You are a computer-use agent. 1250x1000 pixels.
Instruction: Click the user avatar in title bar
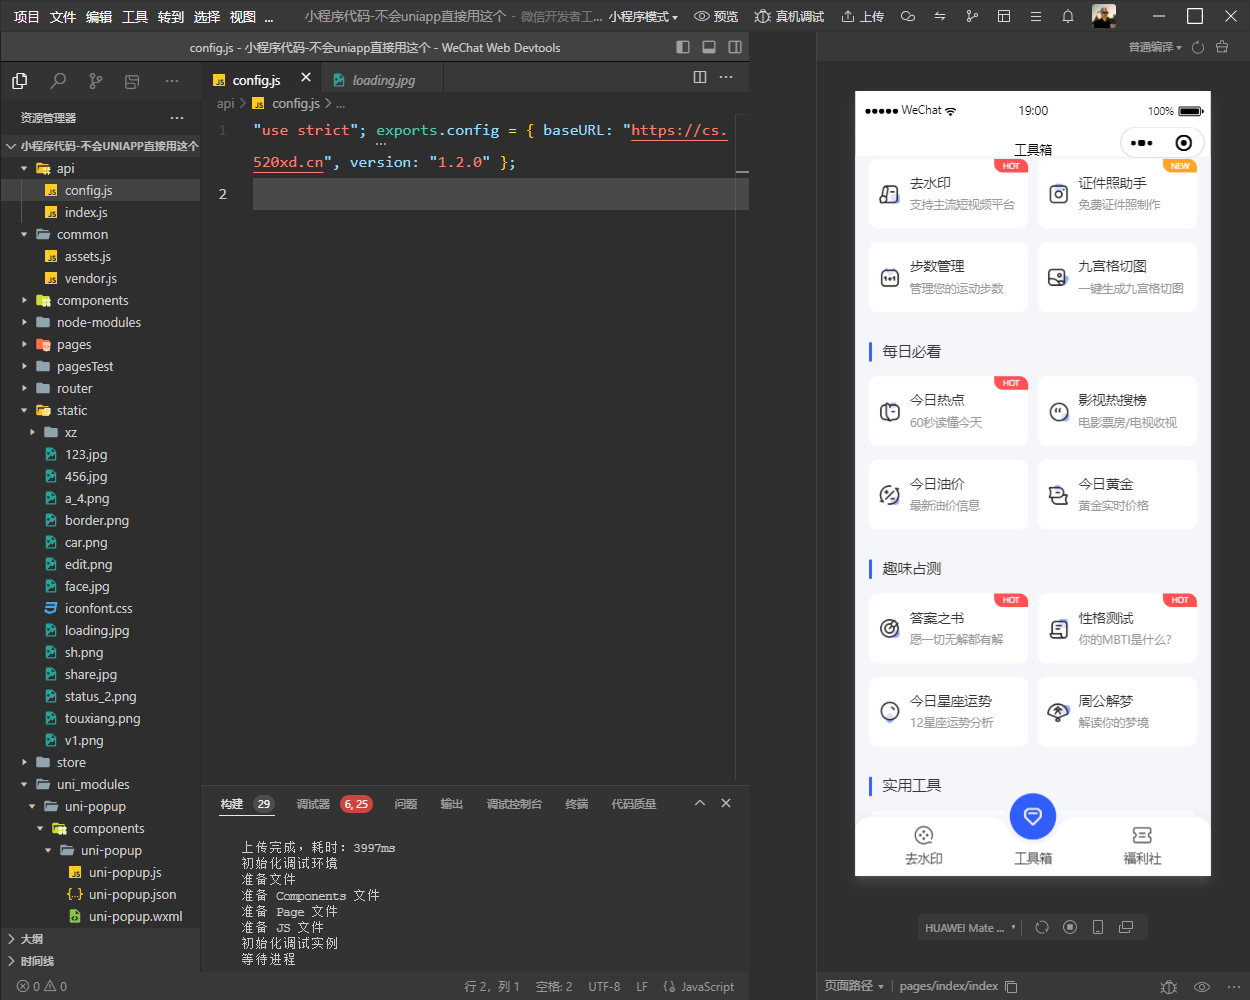click(x=1103, y=16)
